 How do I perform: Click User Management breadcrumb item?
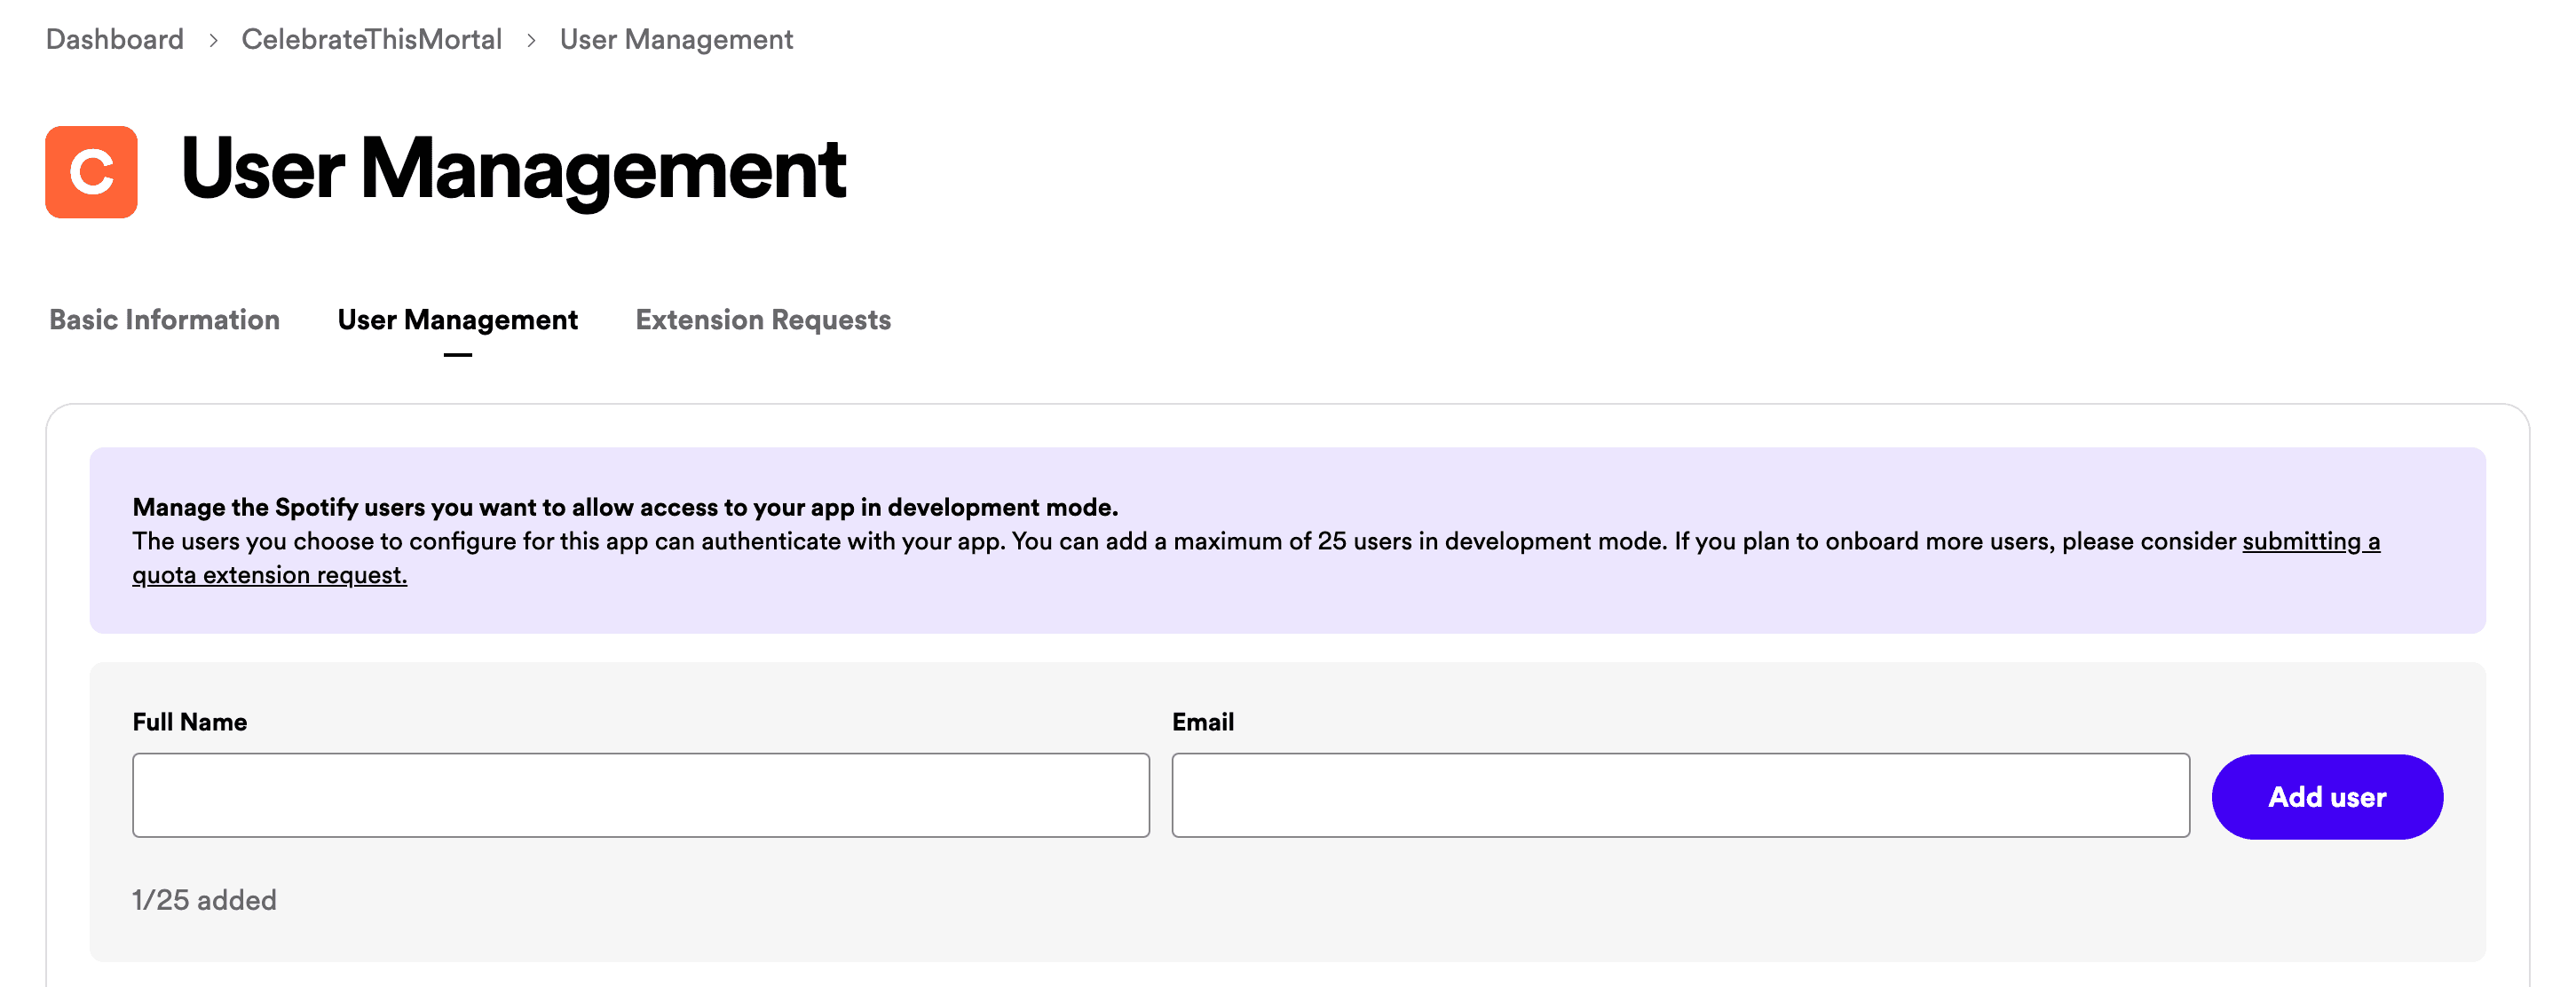coord(676,40)
